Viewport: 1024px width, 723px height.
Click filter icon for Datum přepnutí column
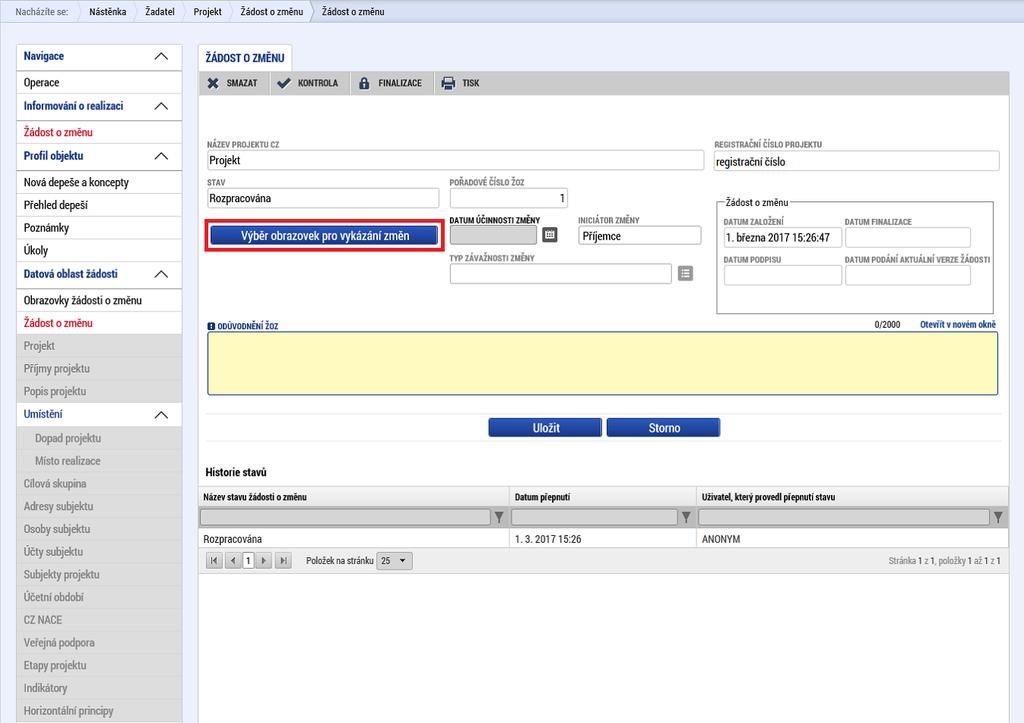[686, 517]
